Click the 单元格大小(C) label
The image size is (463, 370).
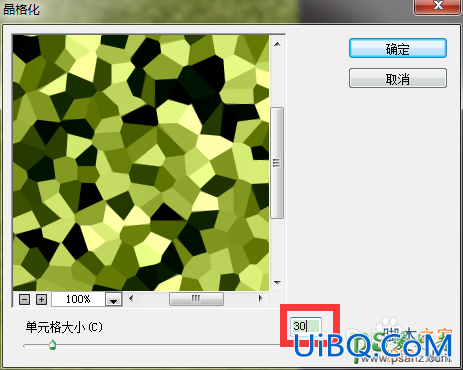tap(64, 327)
